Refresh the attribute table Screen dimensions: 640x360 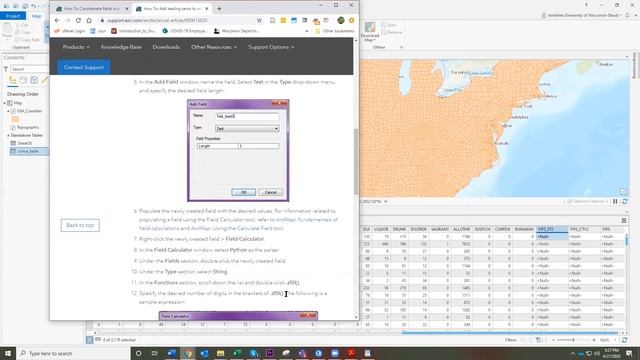pos(624,340)
